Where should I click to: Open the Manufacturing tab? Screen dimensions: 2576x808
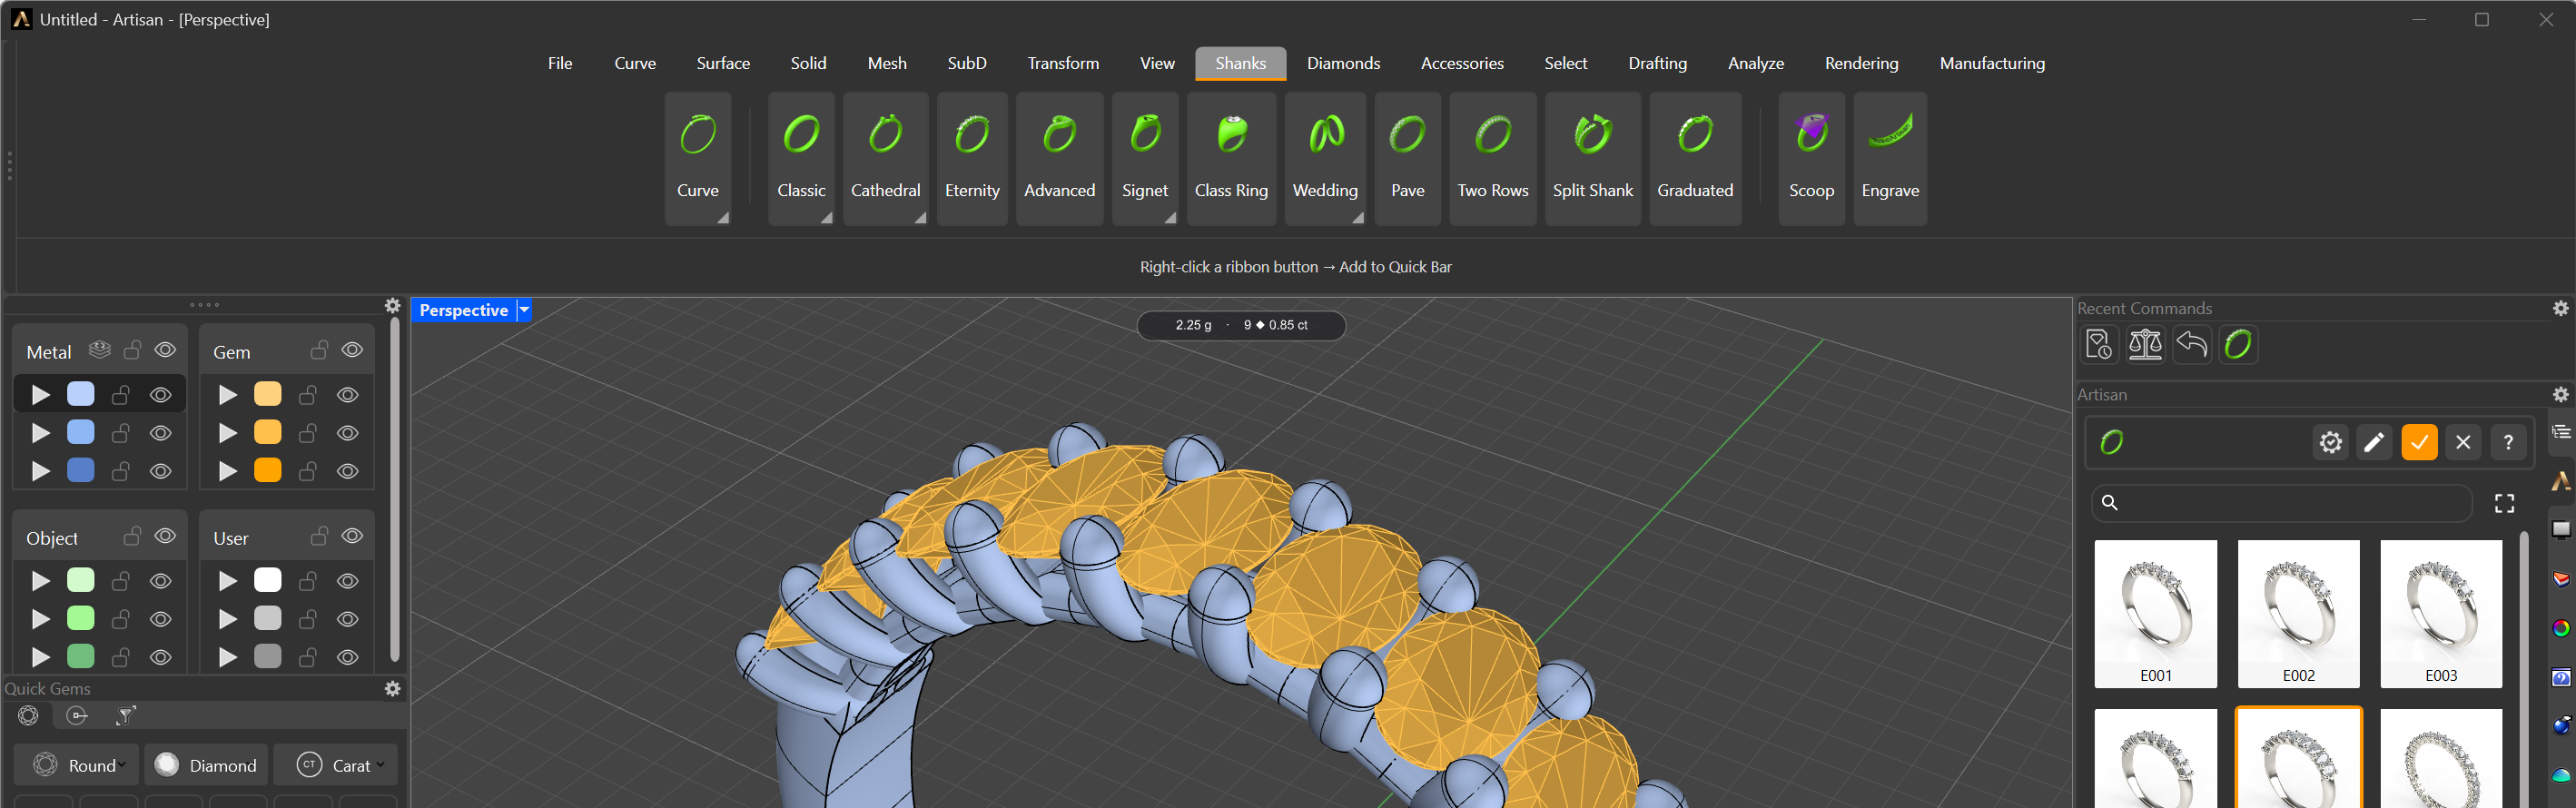pos(1992,63)
